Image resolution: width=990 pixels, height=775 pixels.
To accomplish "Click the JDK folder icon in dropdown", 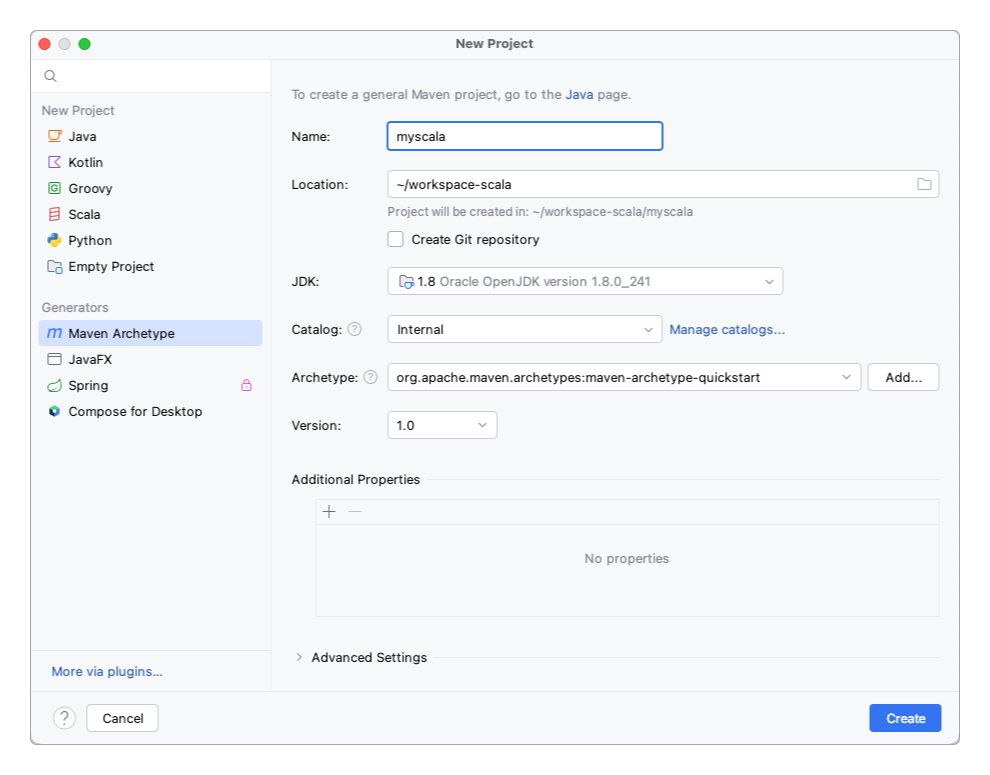I will 407,282.
